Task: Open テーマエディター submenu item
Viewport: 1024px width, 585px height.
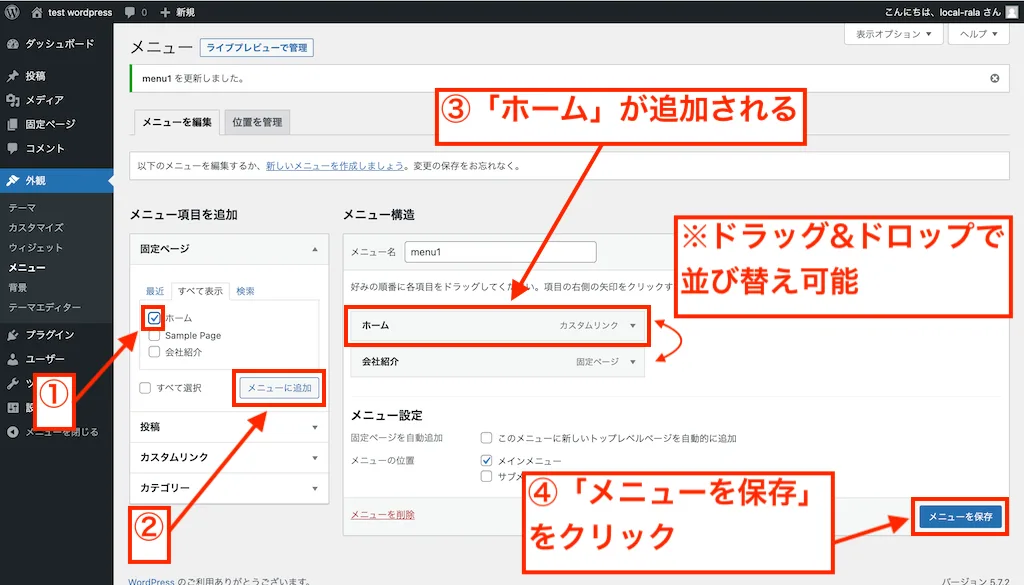Action: [44, 307]
